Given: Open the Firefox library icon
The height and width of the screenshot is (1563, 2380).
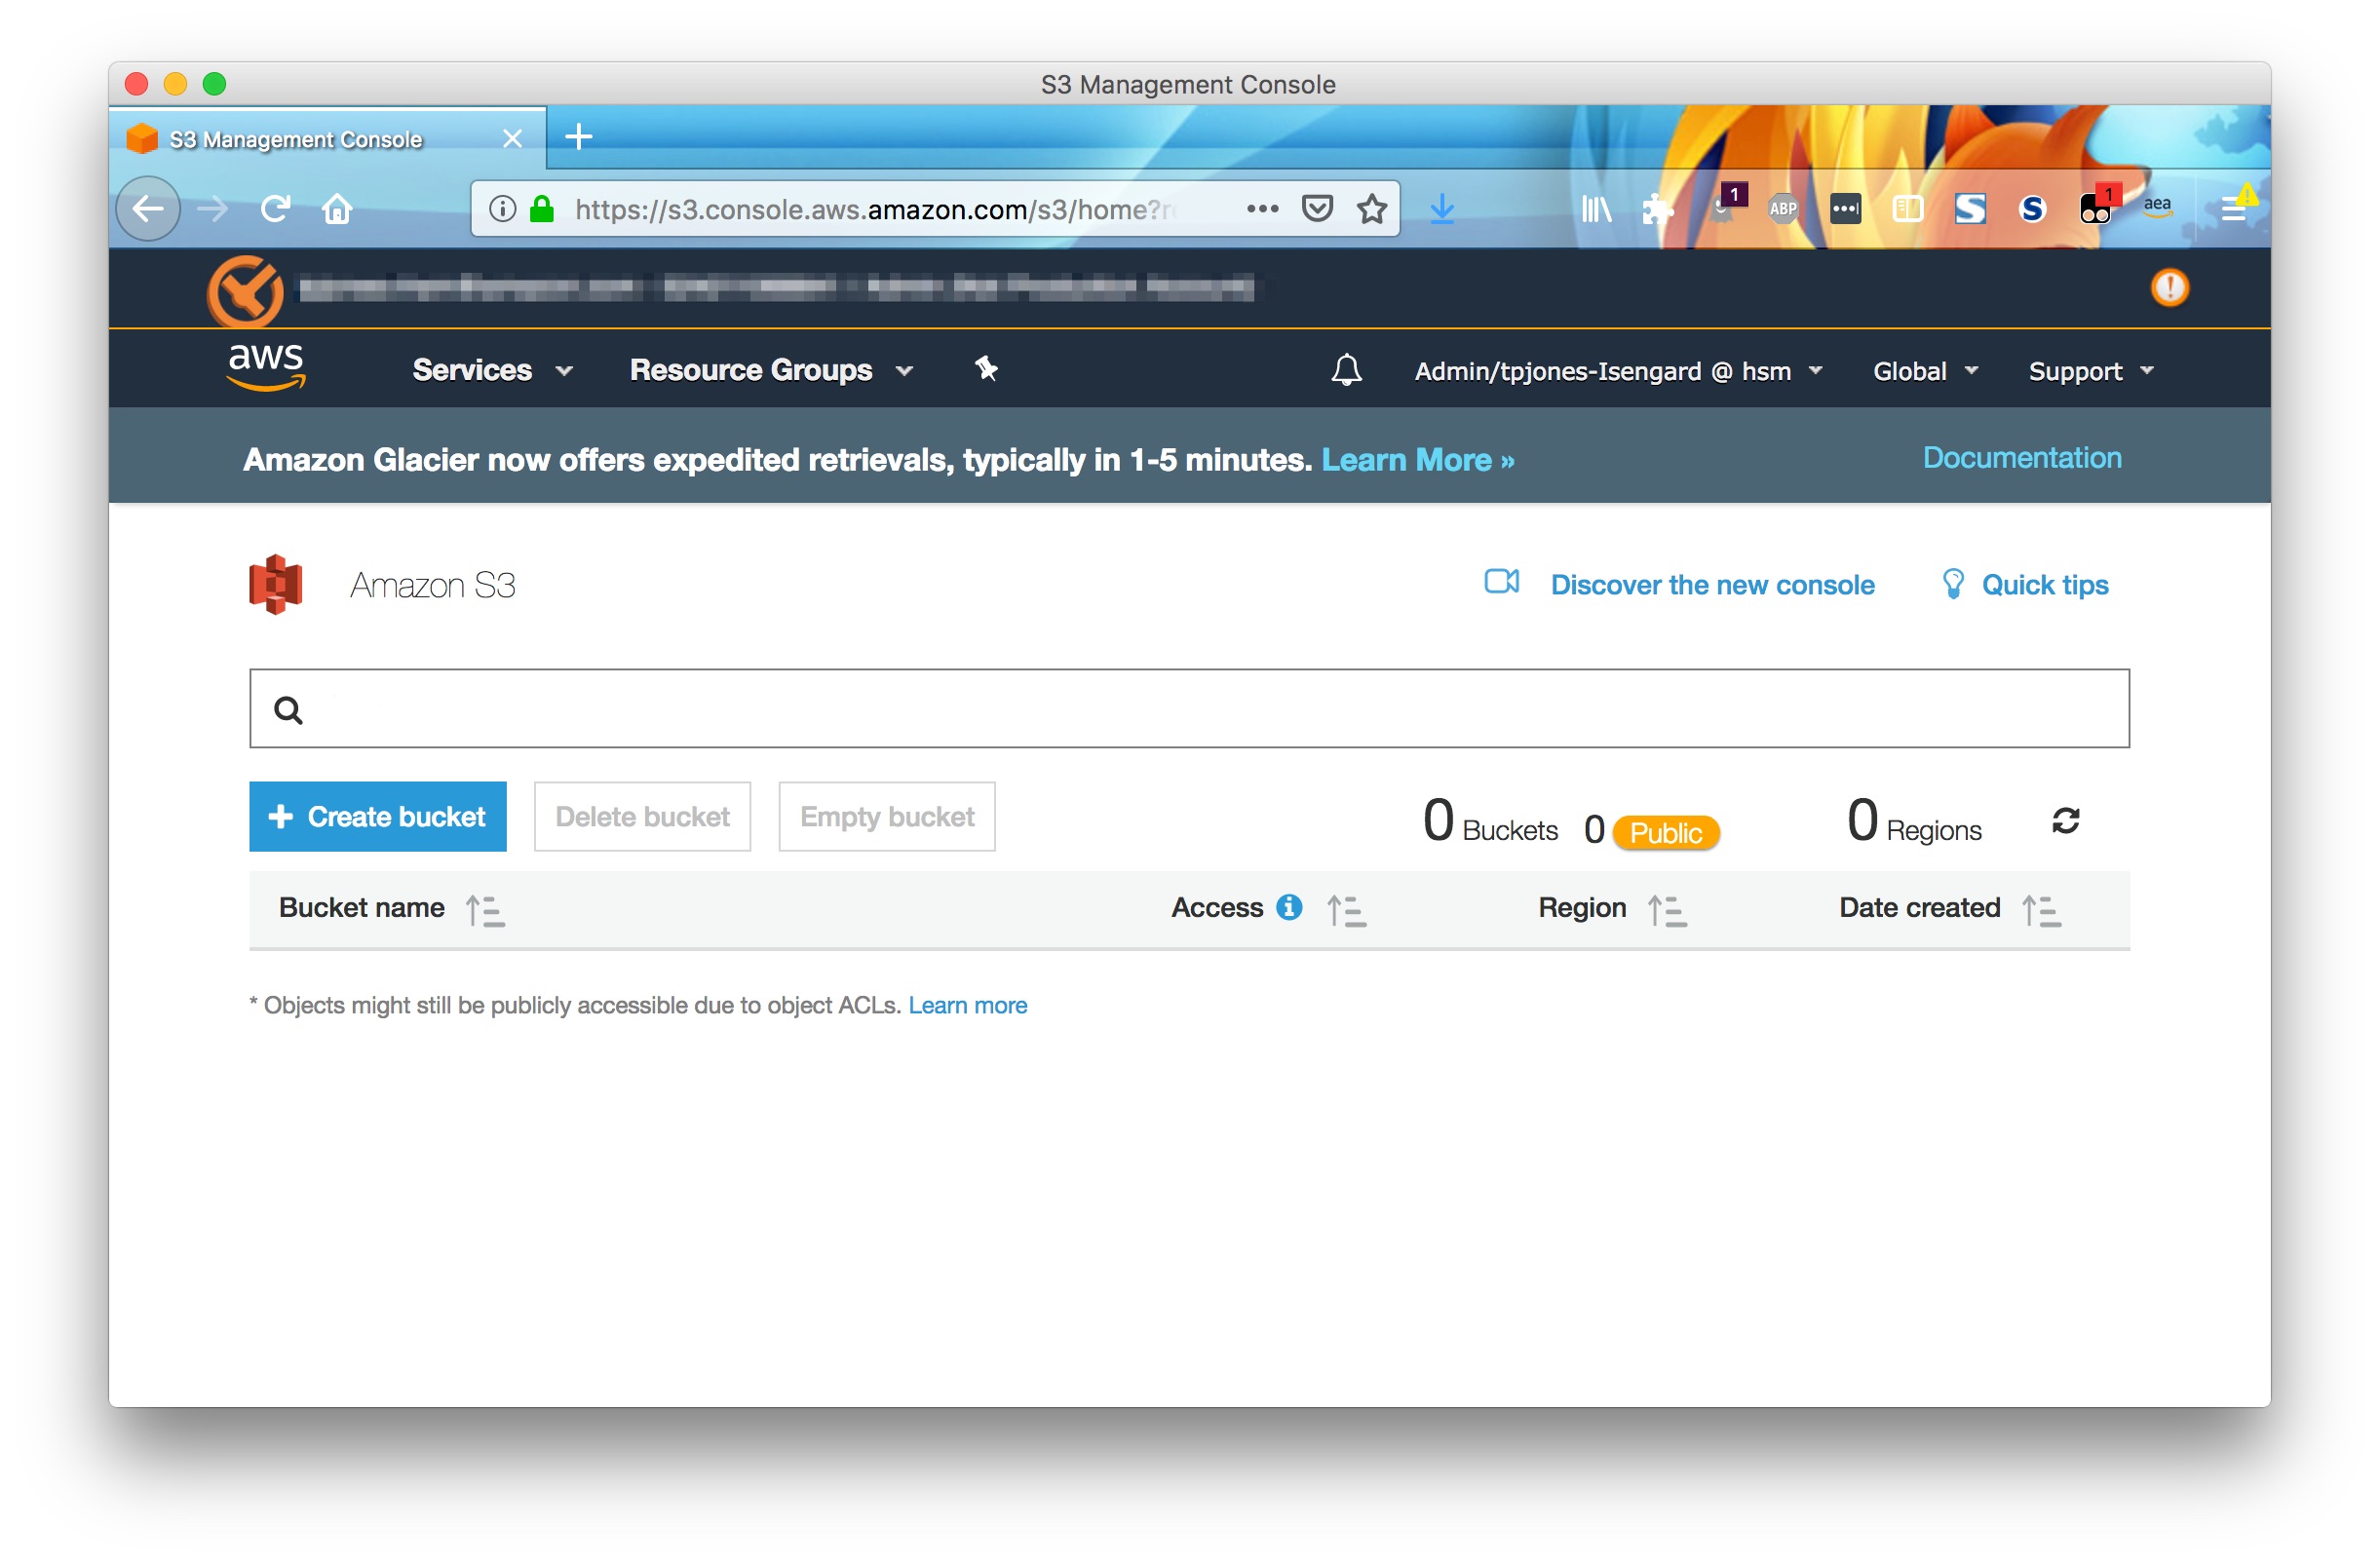Looking at the screenshot, I should tap(1597, 209).
